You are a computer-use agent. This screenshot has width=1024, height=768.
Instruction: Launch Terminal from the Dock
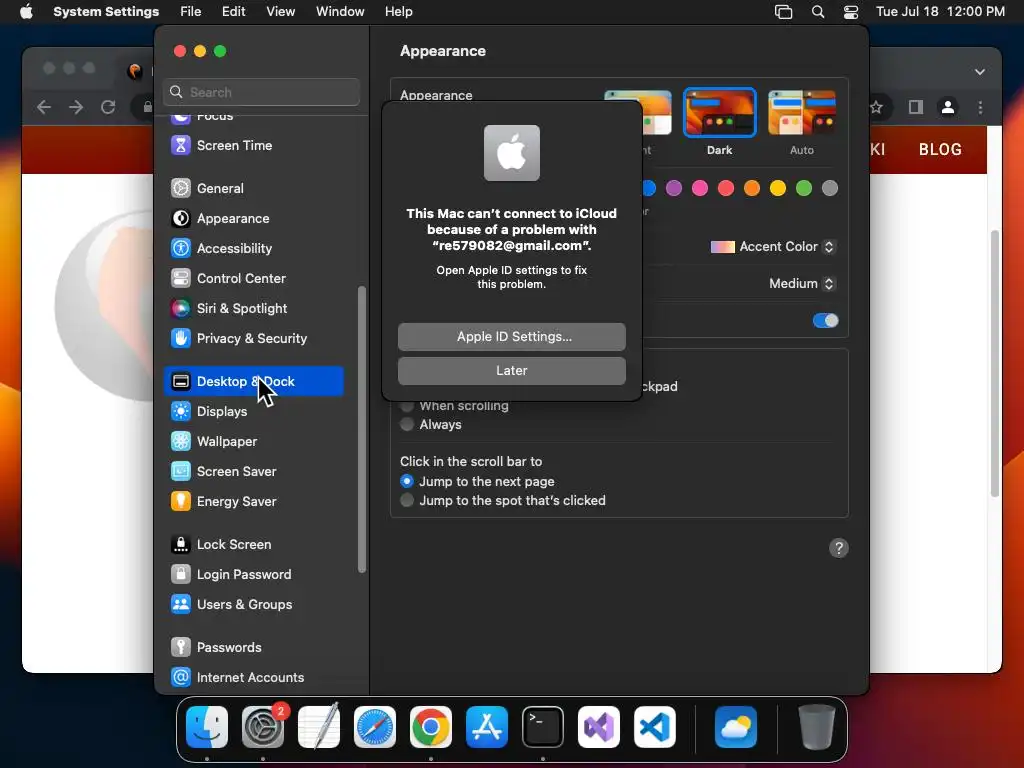[x=543, y=727]
